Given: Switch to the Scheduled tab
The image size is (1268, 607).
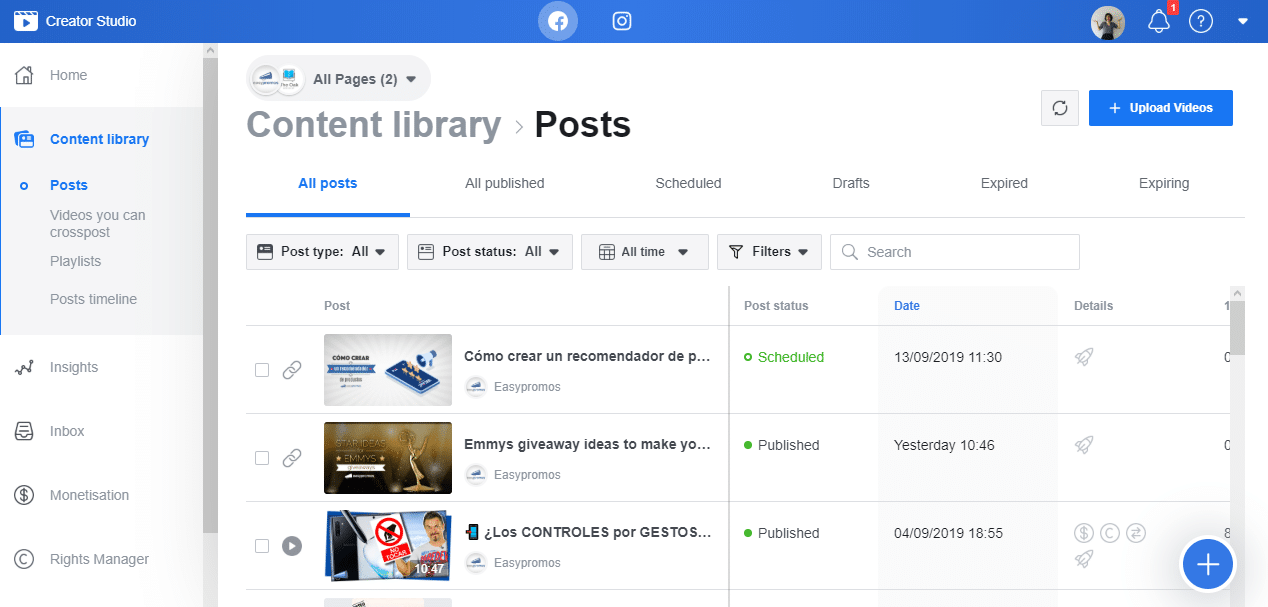Looking at the screenshot, I should (x=688, y=183).
